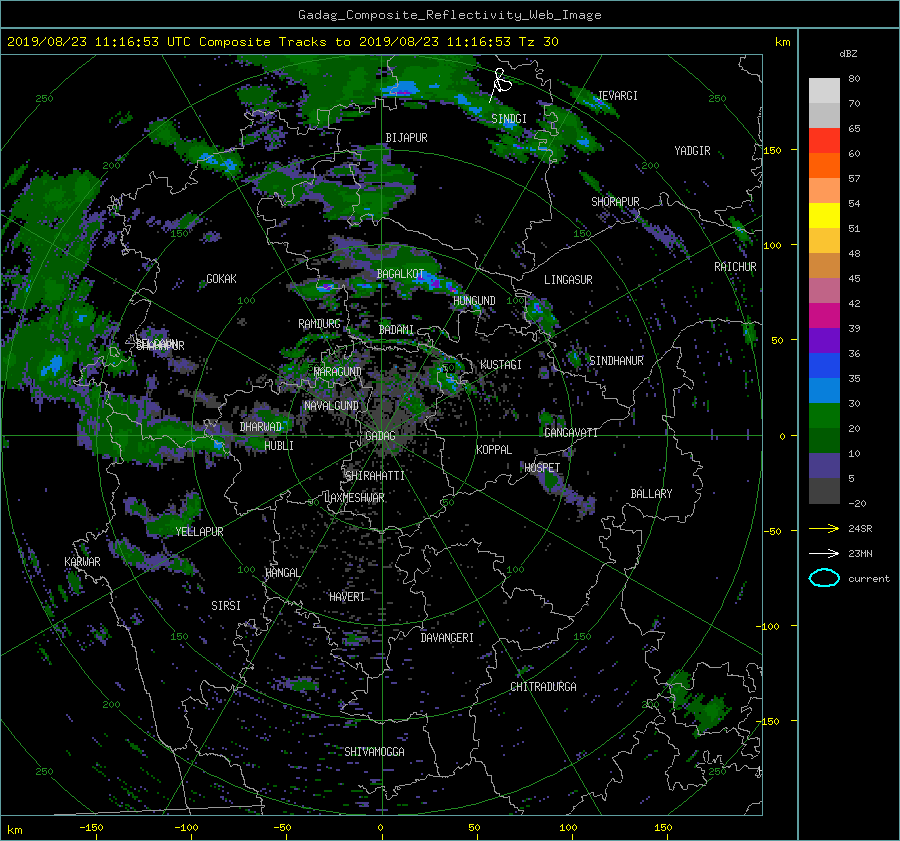Click the BADAMI city label

point(396,330)
